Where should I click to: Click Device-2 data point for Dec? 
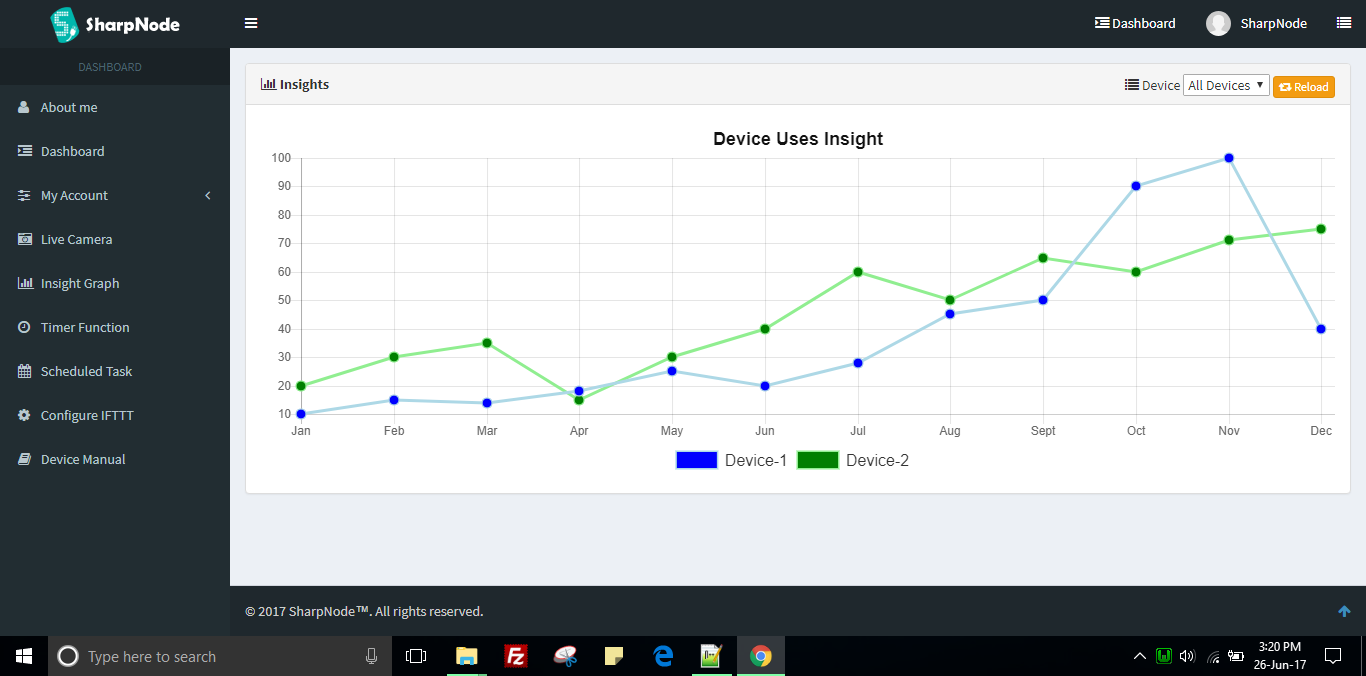pyautogui.click(x=1321, y=229)
